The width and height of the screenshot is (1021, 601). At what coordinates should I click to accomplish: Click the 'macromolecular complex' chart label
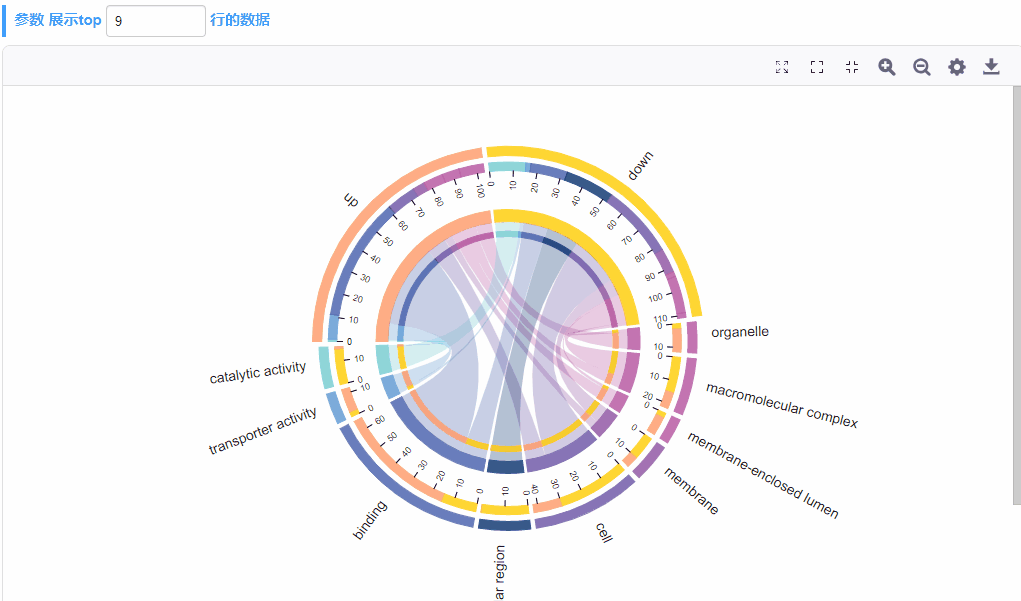tap(782, 405)
